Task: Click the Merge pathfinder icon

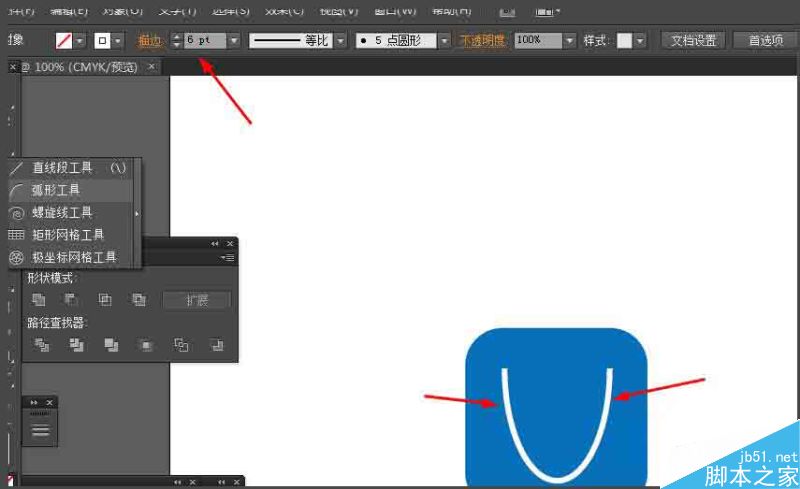Action: coord(111,346)
